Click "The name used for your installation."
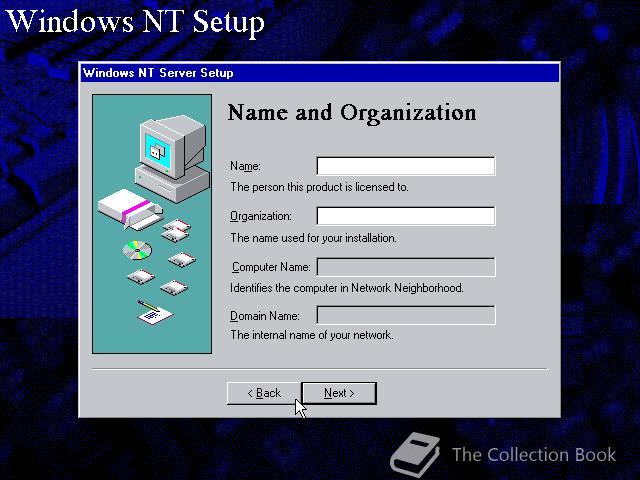Viewport: 640px width, 480px height. pyautogui.click(x=313, y=238)
